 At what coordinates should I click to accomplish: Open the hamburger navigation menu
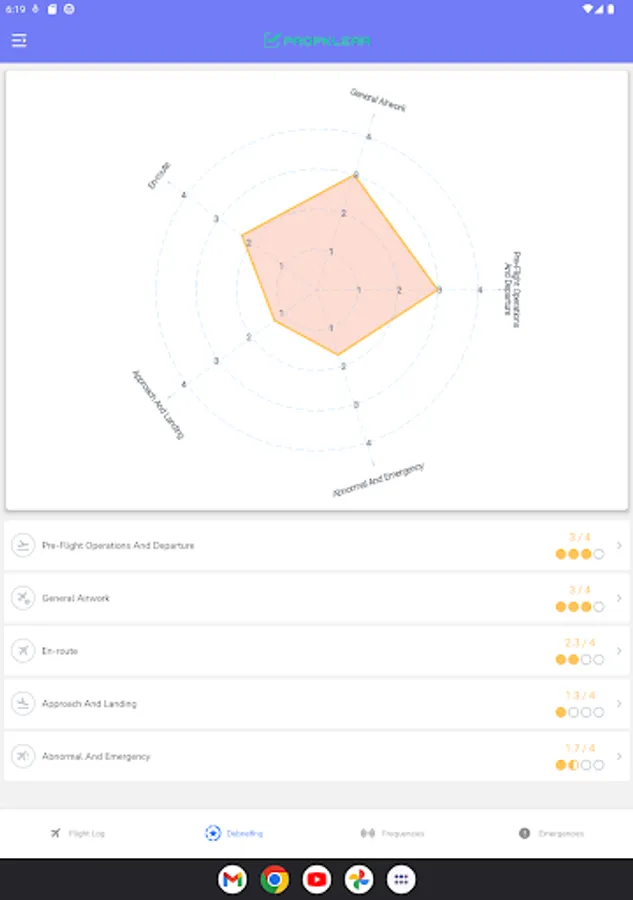(19, 41)
